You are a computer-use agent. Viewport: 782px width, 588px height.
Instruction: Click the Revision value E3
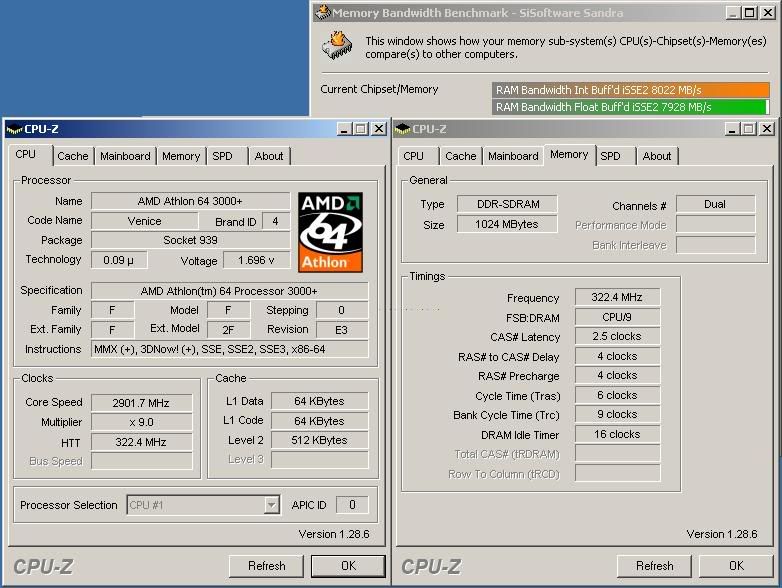pyautogui.click(x=342, y=330)
